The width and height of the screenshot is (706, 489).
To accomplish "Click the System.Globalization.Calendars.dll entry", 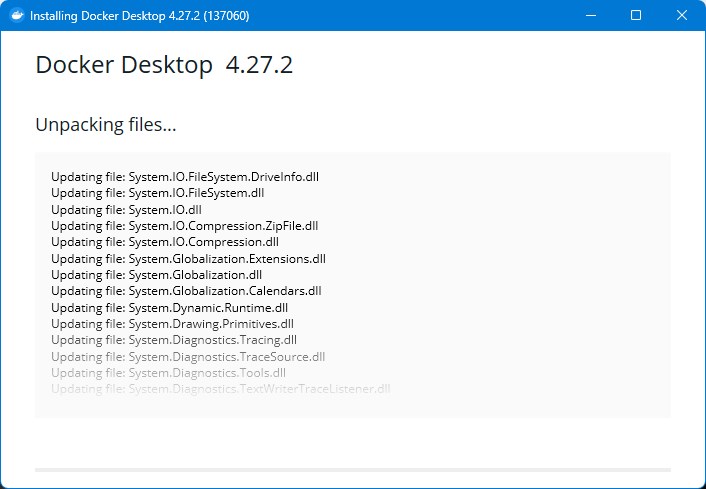I will click(x=186, y=291).
